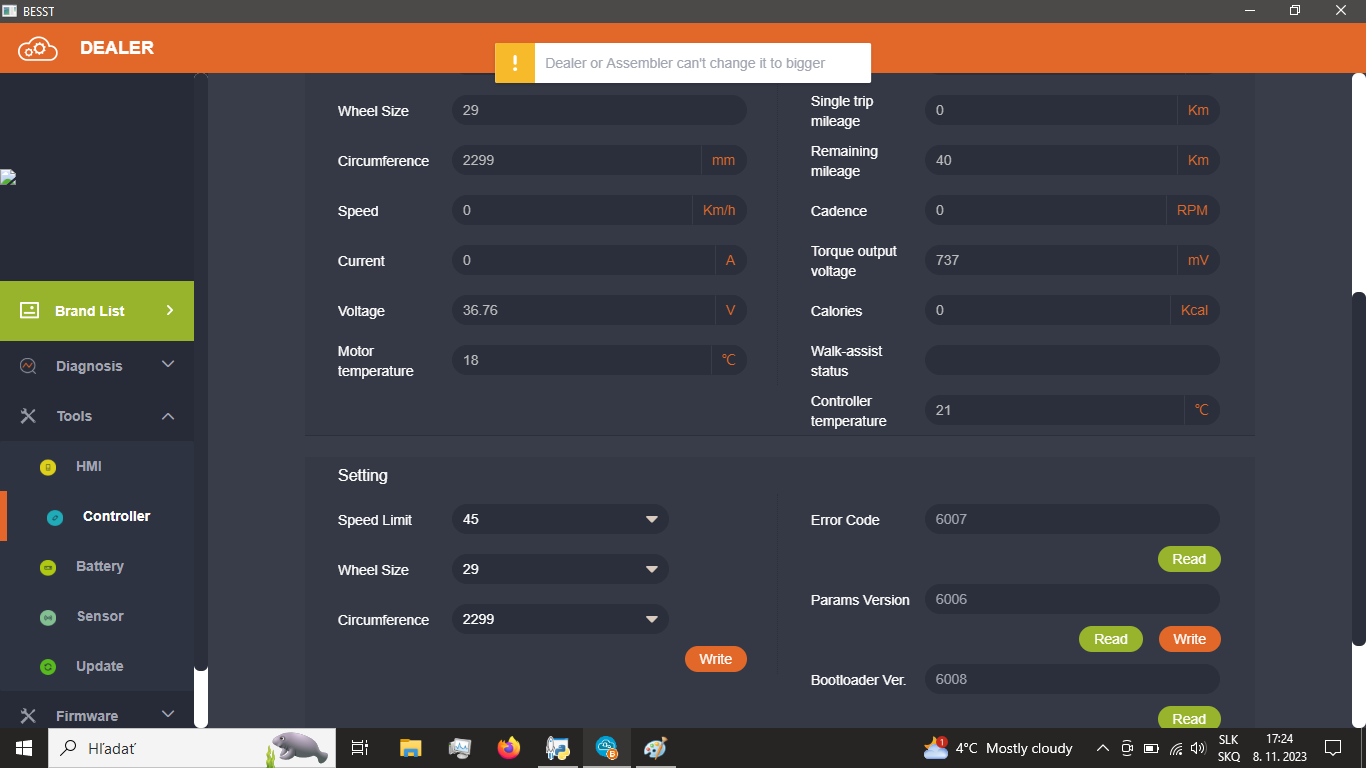Expand the Diagnosis chevron
The height and width of the screenshot is (768, 1366).
pyautogui.click(x=168, y=365)
